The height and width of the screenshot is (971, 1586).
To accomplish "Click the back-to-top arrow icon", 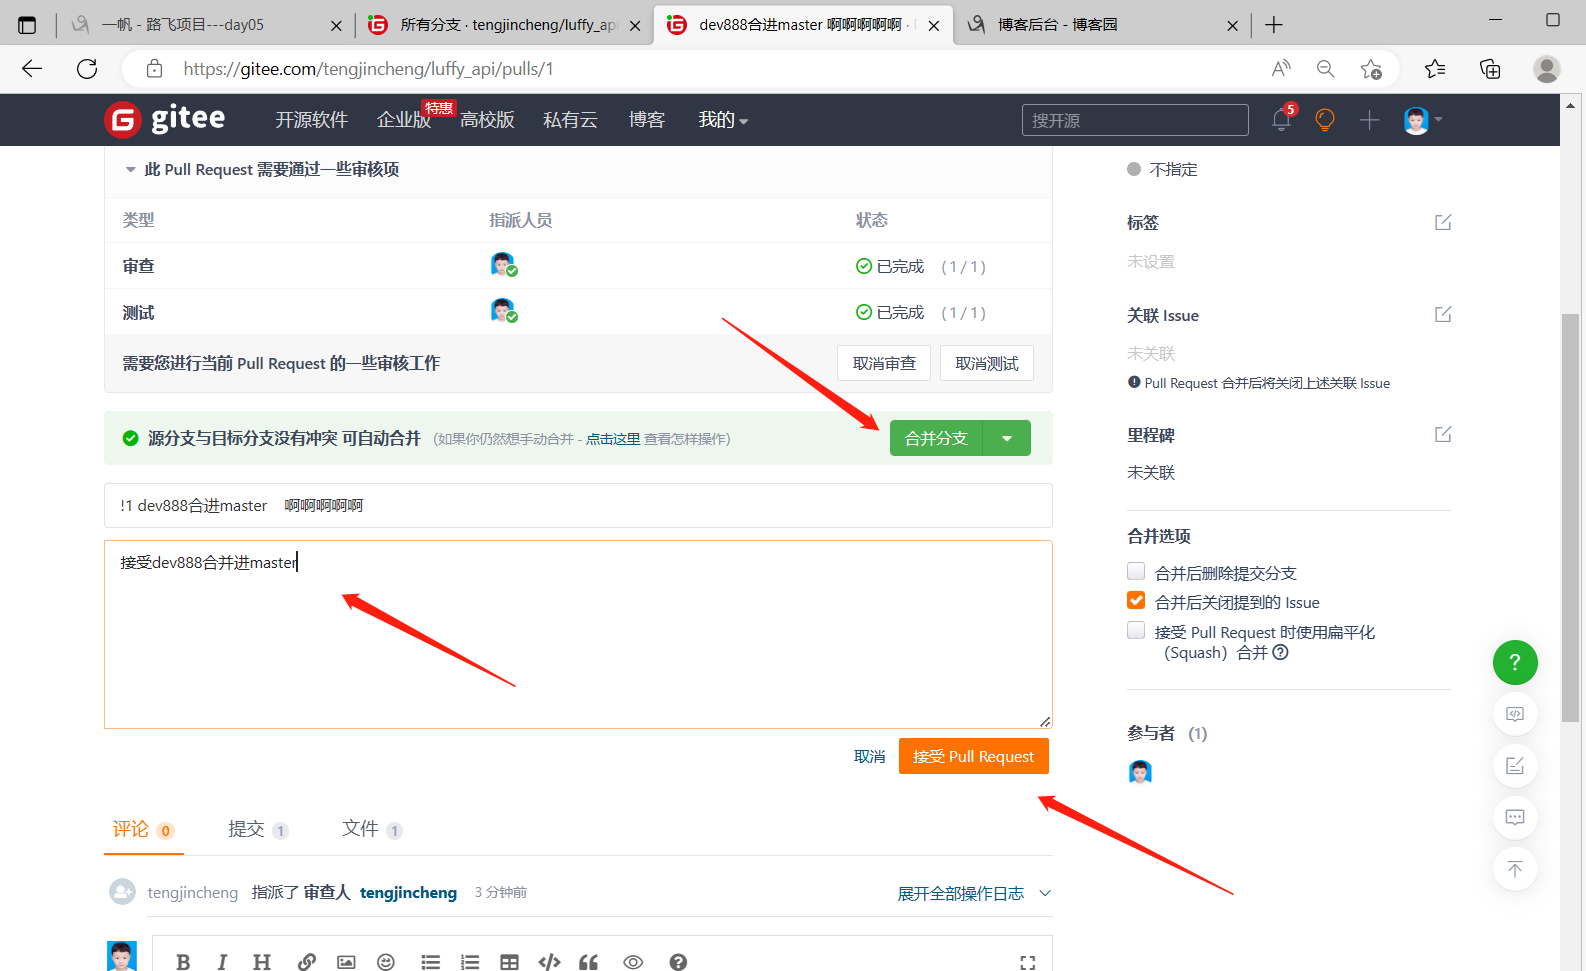I will tap(1515, 869).
